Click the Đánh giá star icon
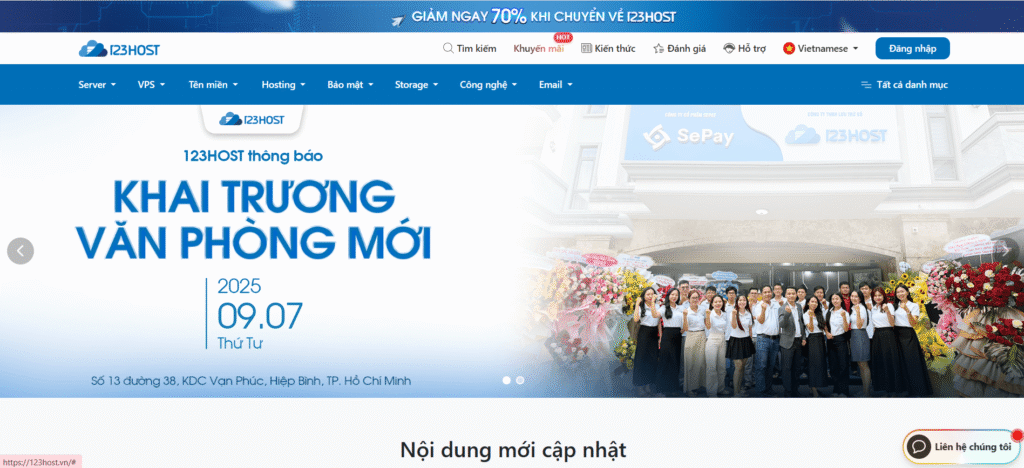The image size is (1024, 468). (x=658, y=48)
